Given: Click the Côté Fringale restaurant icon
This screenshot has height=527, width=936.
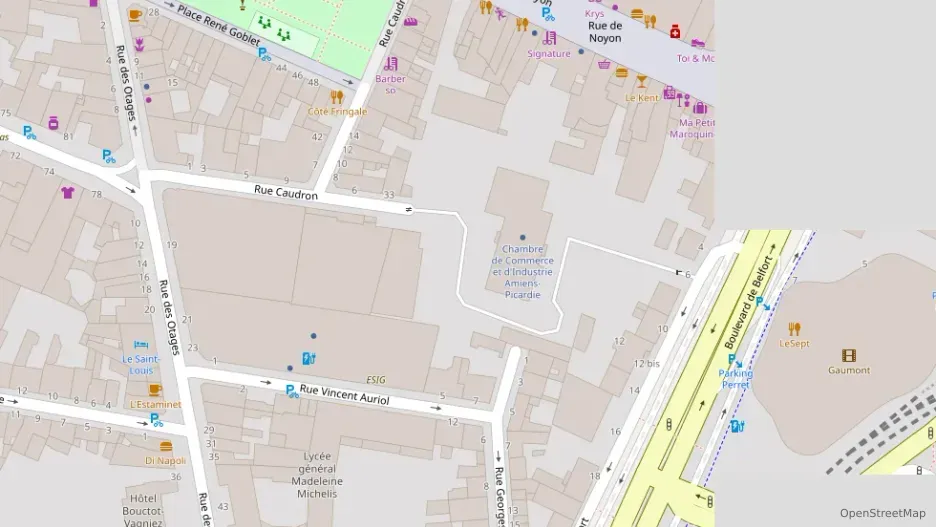Looking at the screenshot, I should (337, 97).
